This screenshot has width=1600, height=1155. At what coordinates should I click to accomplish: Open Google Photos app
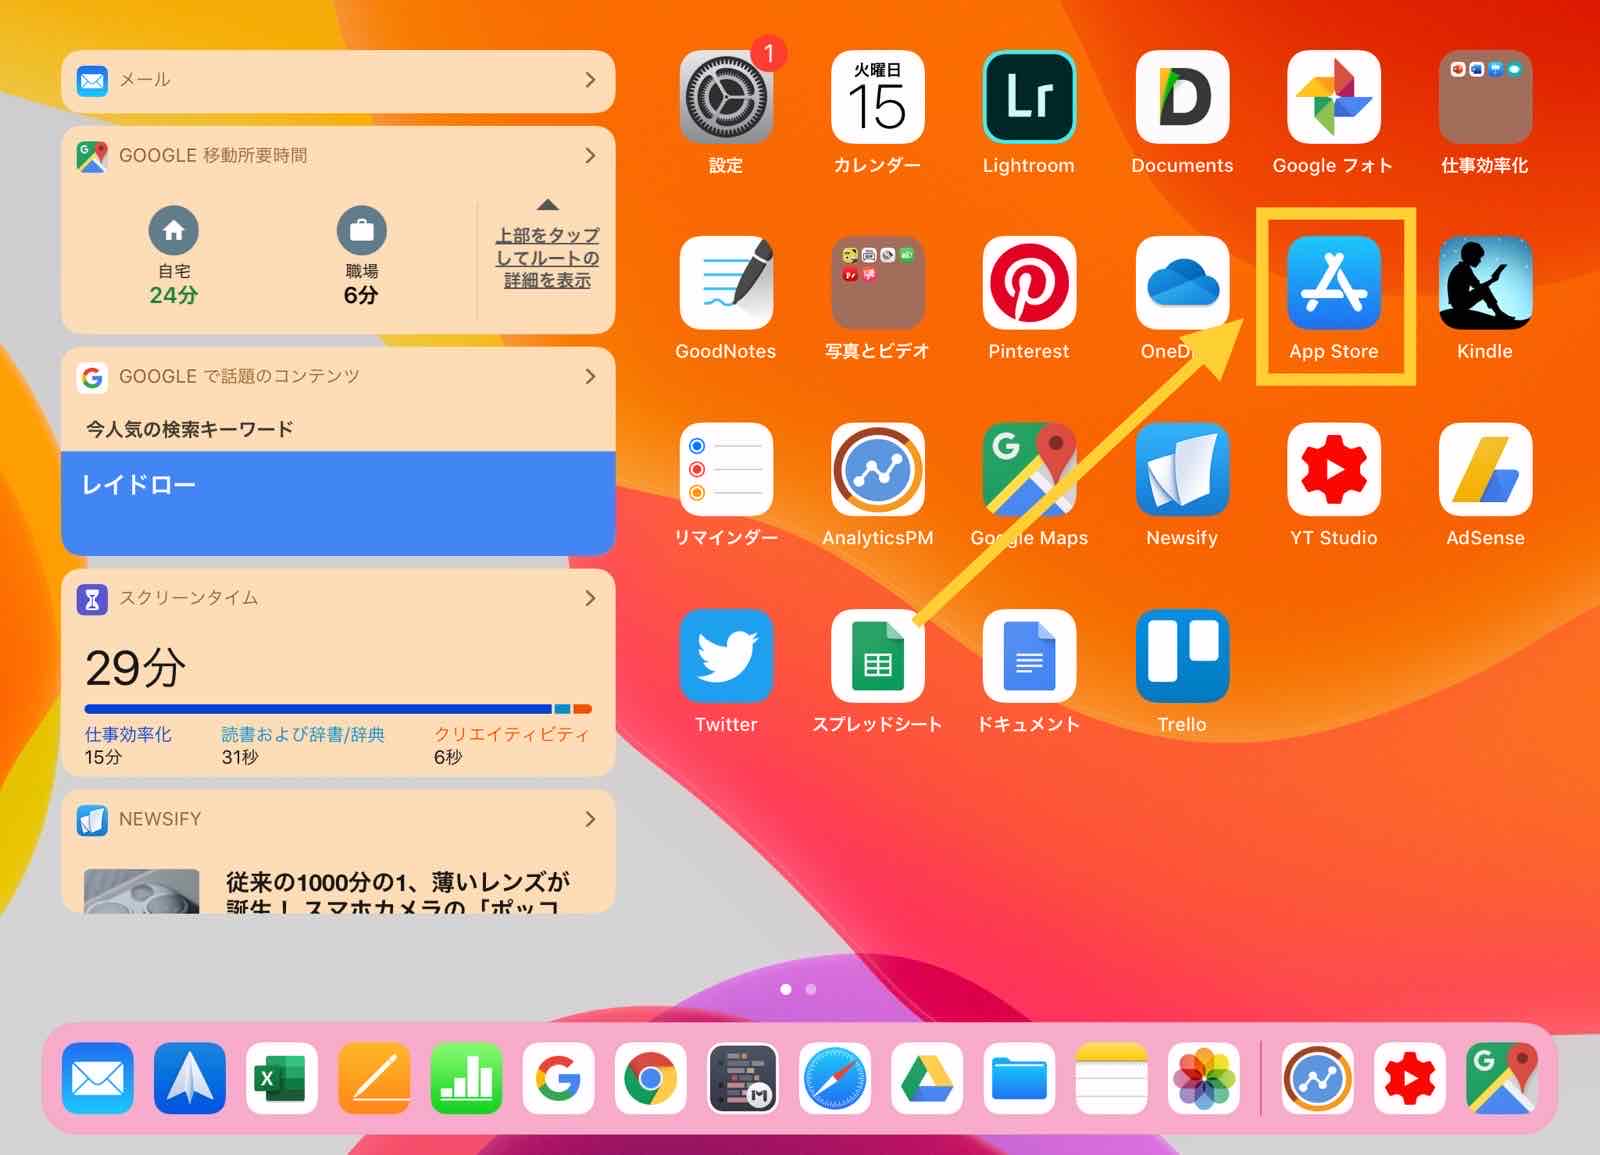(1333, 97)
